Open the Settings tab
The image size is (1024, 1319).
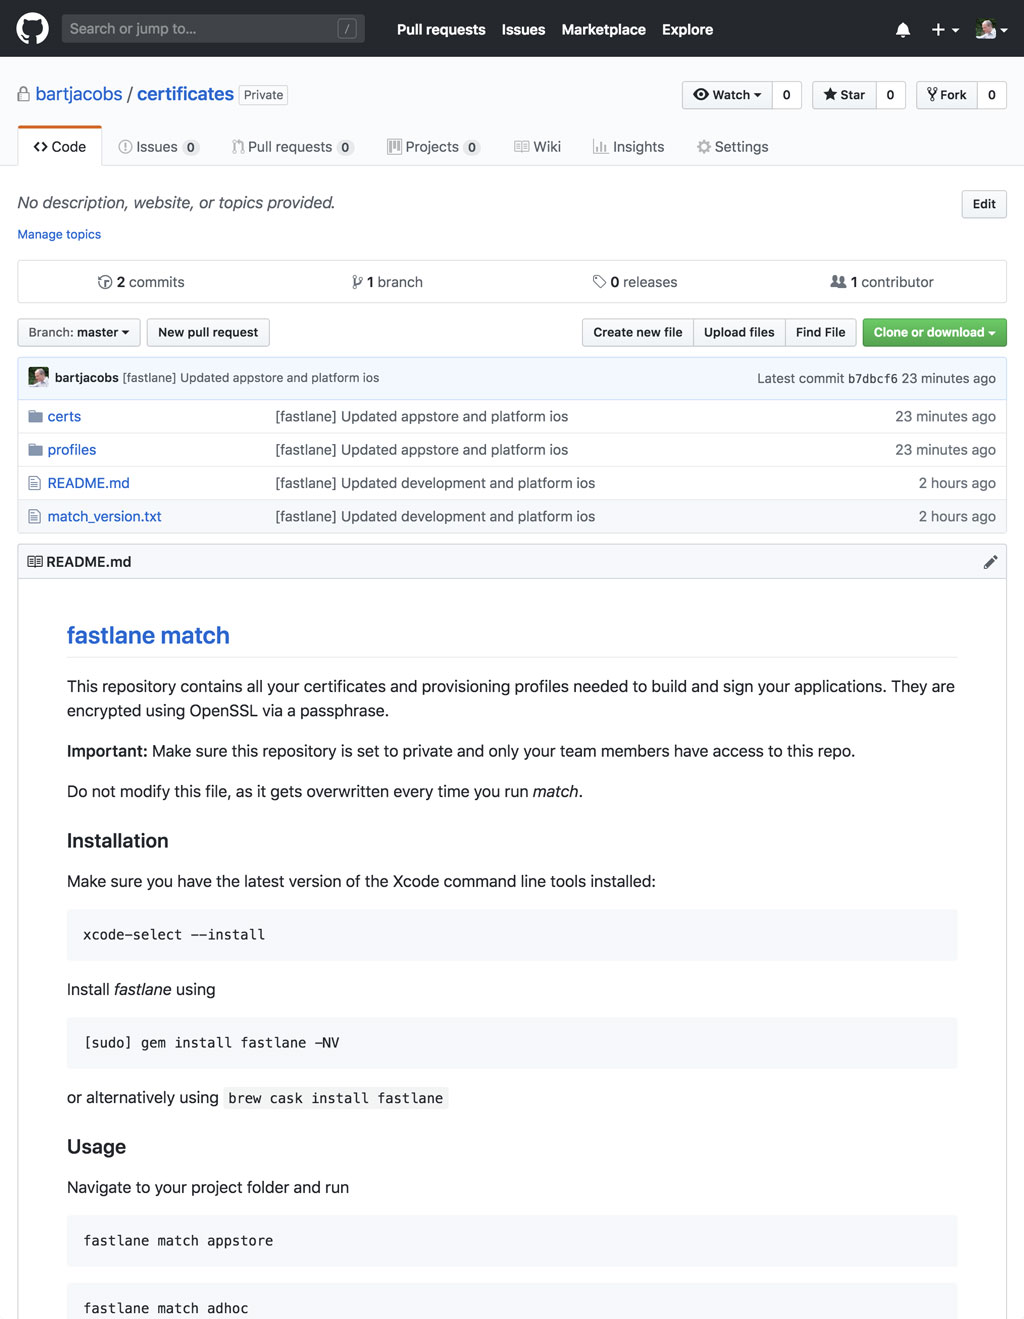coord(732,146)
